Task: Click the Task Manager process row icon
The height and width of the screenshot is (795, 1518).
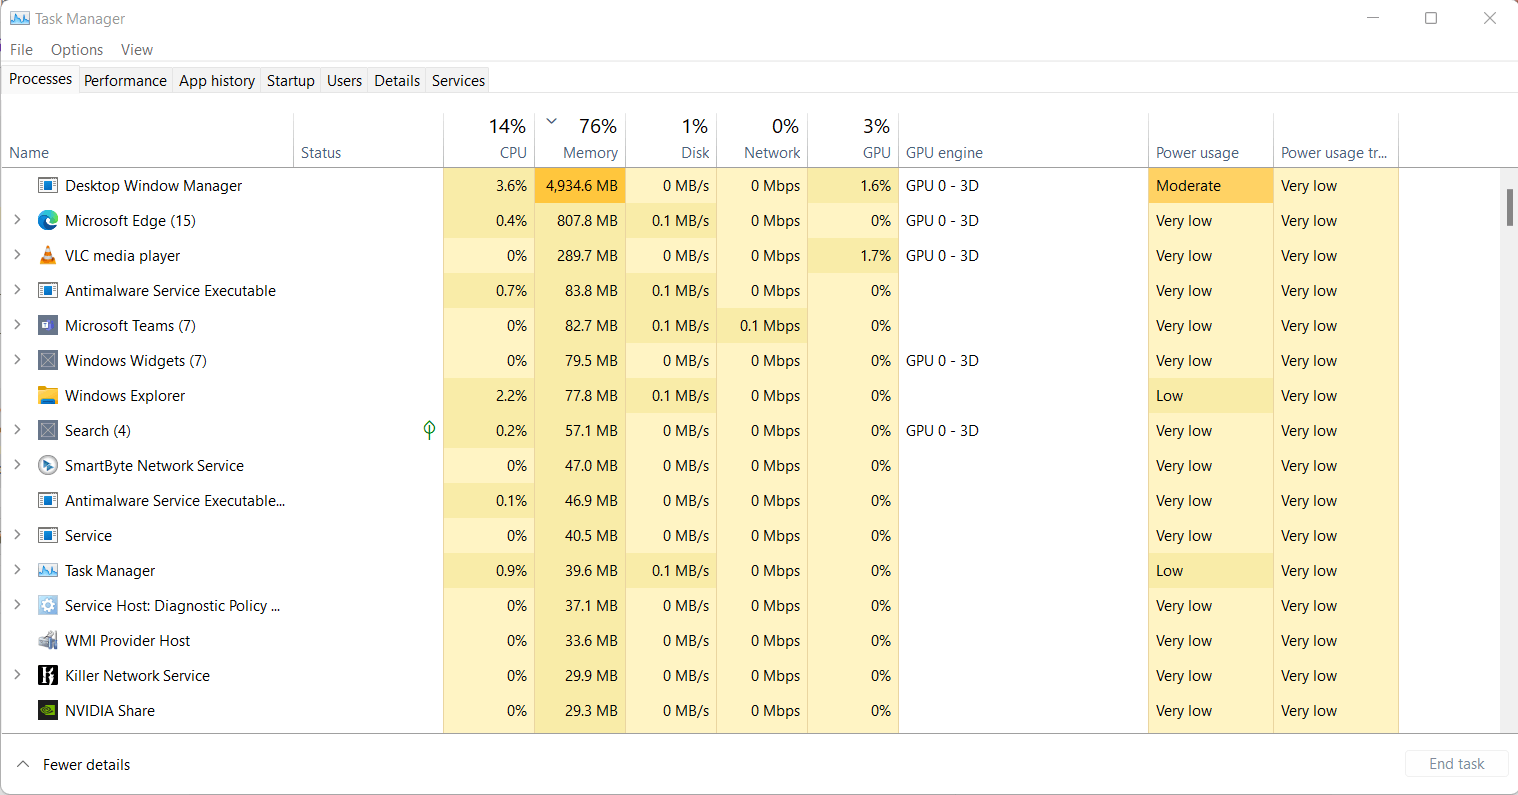Action: click(x=47, y=571)
